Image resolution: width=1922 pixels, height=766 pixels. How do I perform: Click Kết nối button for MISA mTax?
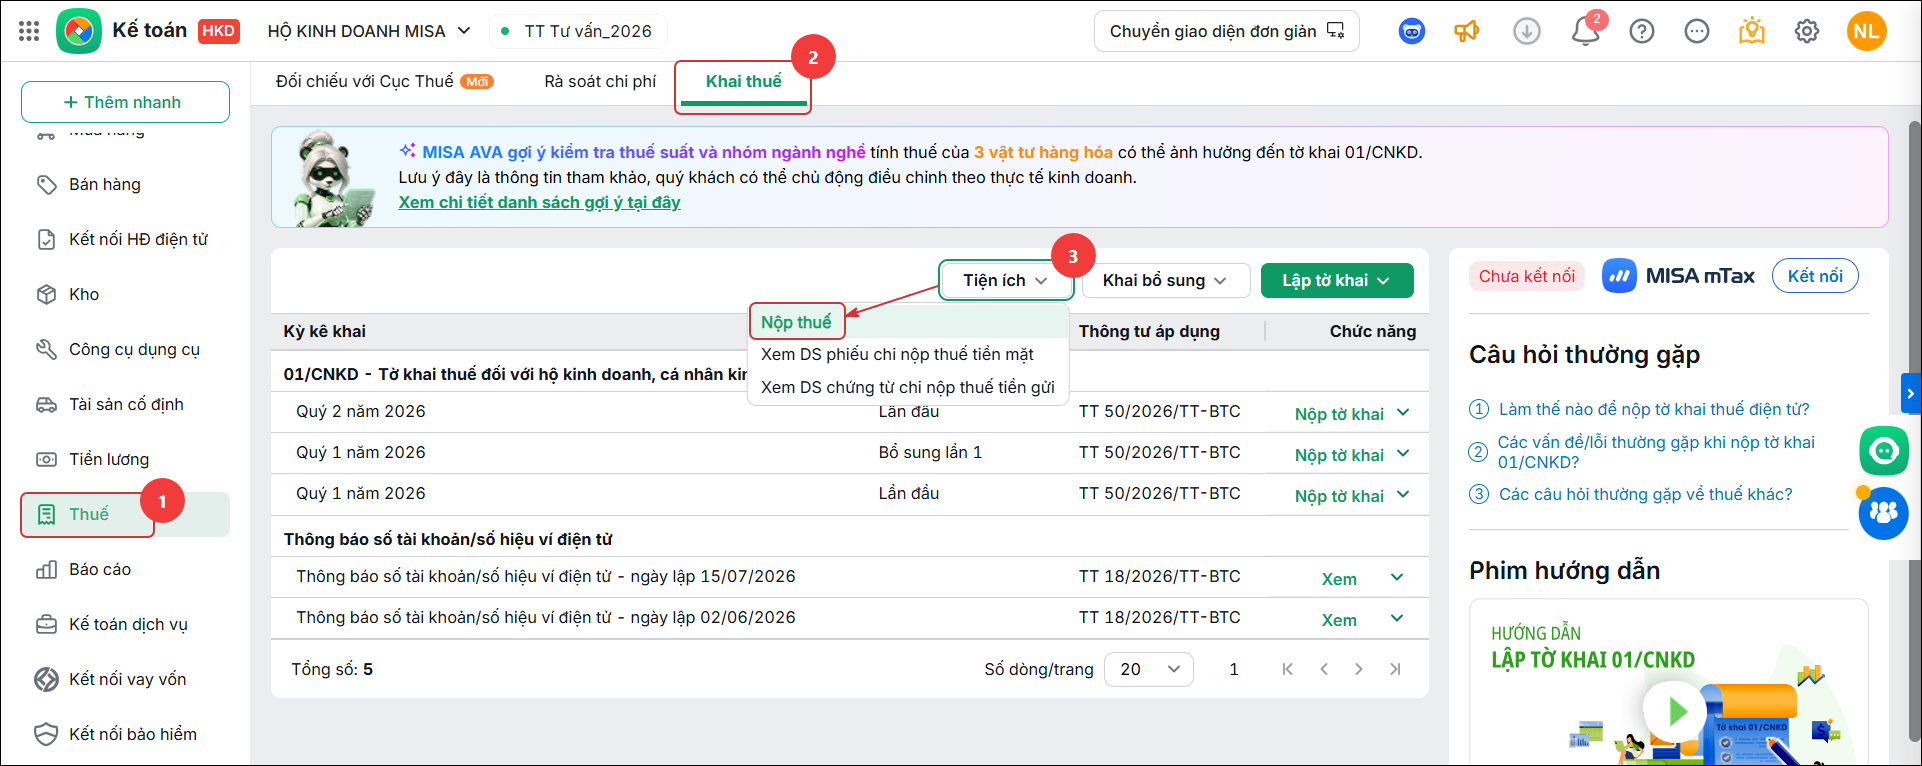(x=1815, y=276)
